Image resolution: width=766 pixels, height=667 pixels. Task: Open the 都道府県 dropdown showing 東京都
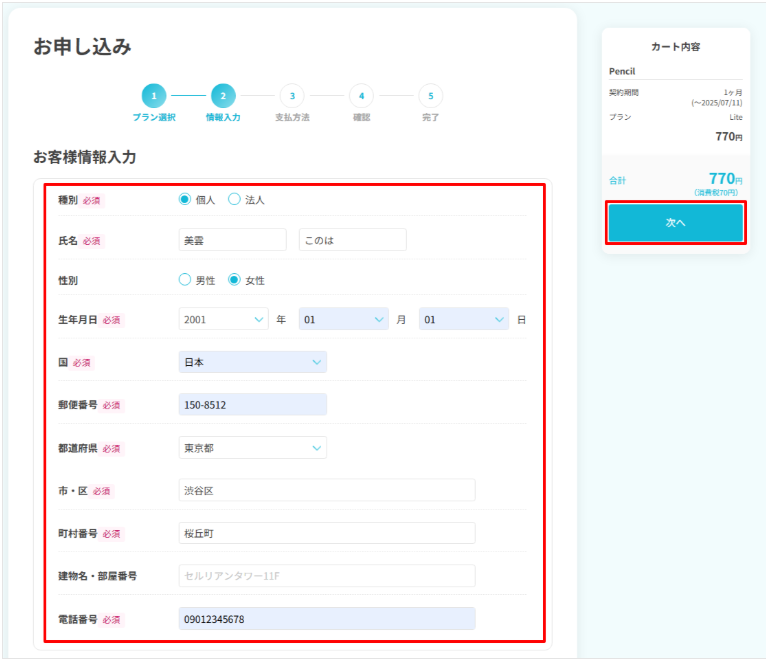point(253,448)
